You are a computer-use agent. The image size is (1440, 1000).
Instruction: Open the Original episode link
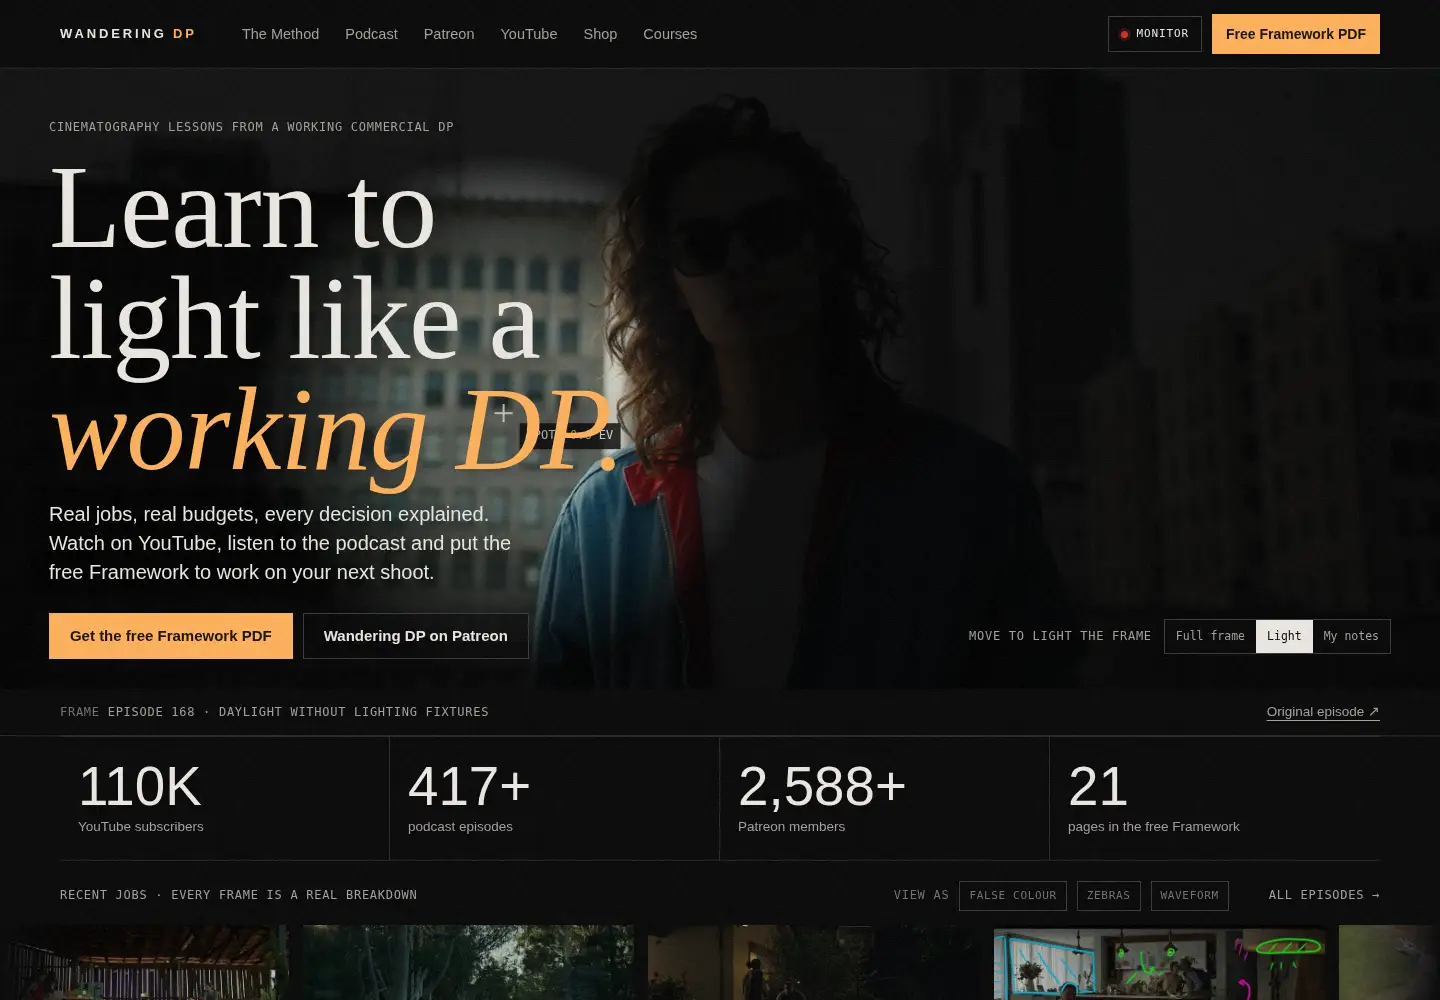[x=1323, y=712]
